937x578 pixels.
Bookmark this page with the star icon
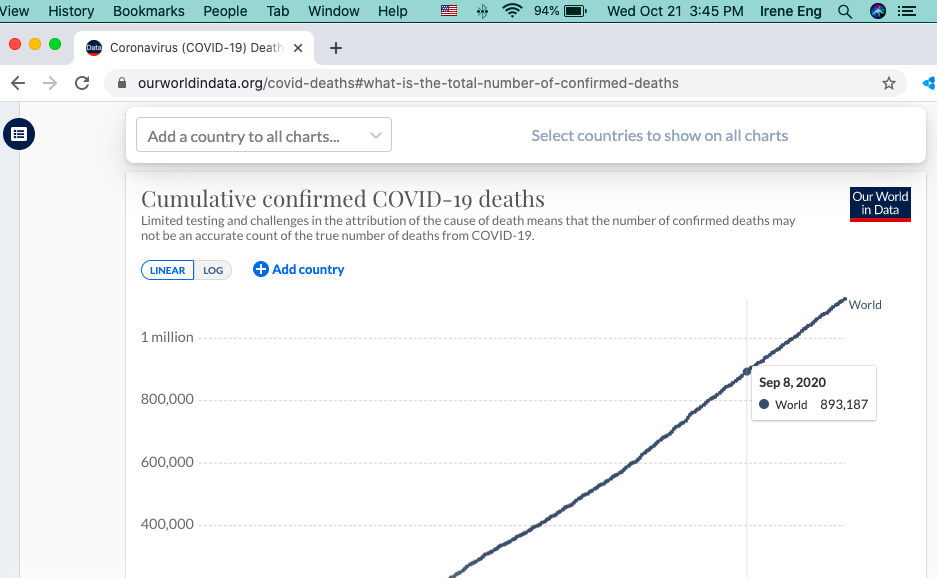(x=888, y=83)
